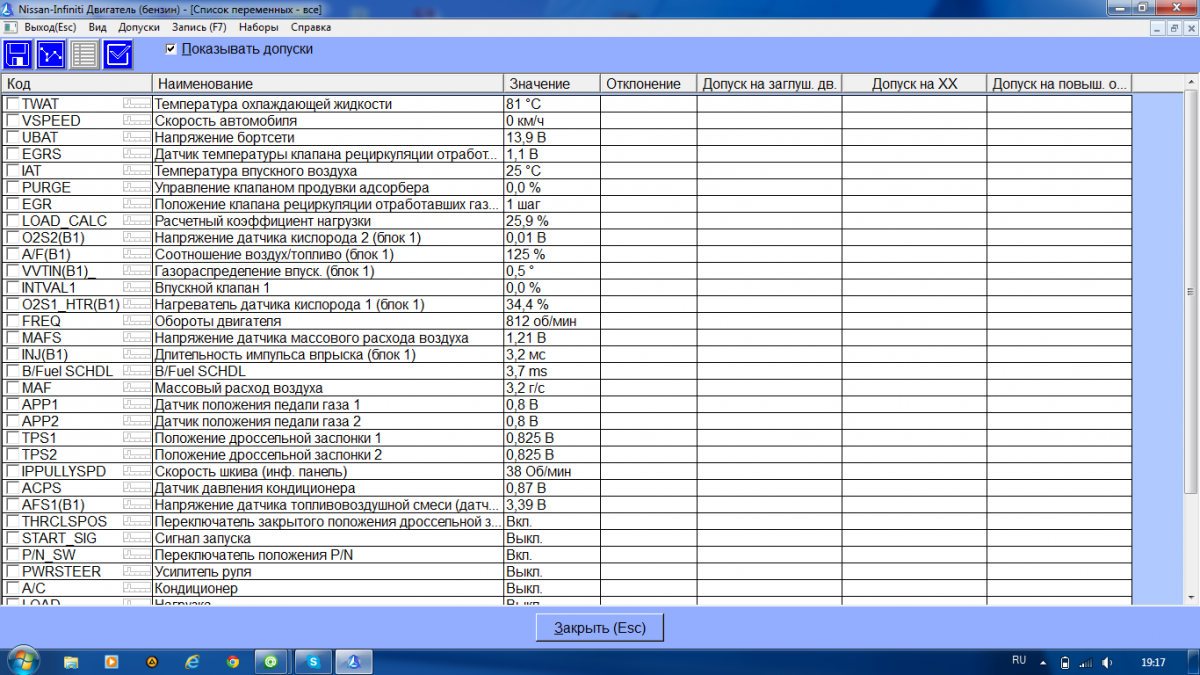1200x675 pixels.
Task: Click the volume icon in the system tray
Action: click(1107, 662)
